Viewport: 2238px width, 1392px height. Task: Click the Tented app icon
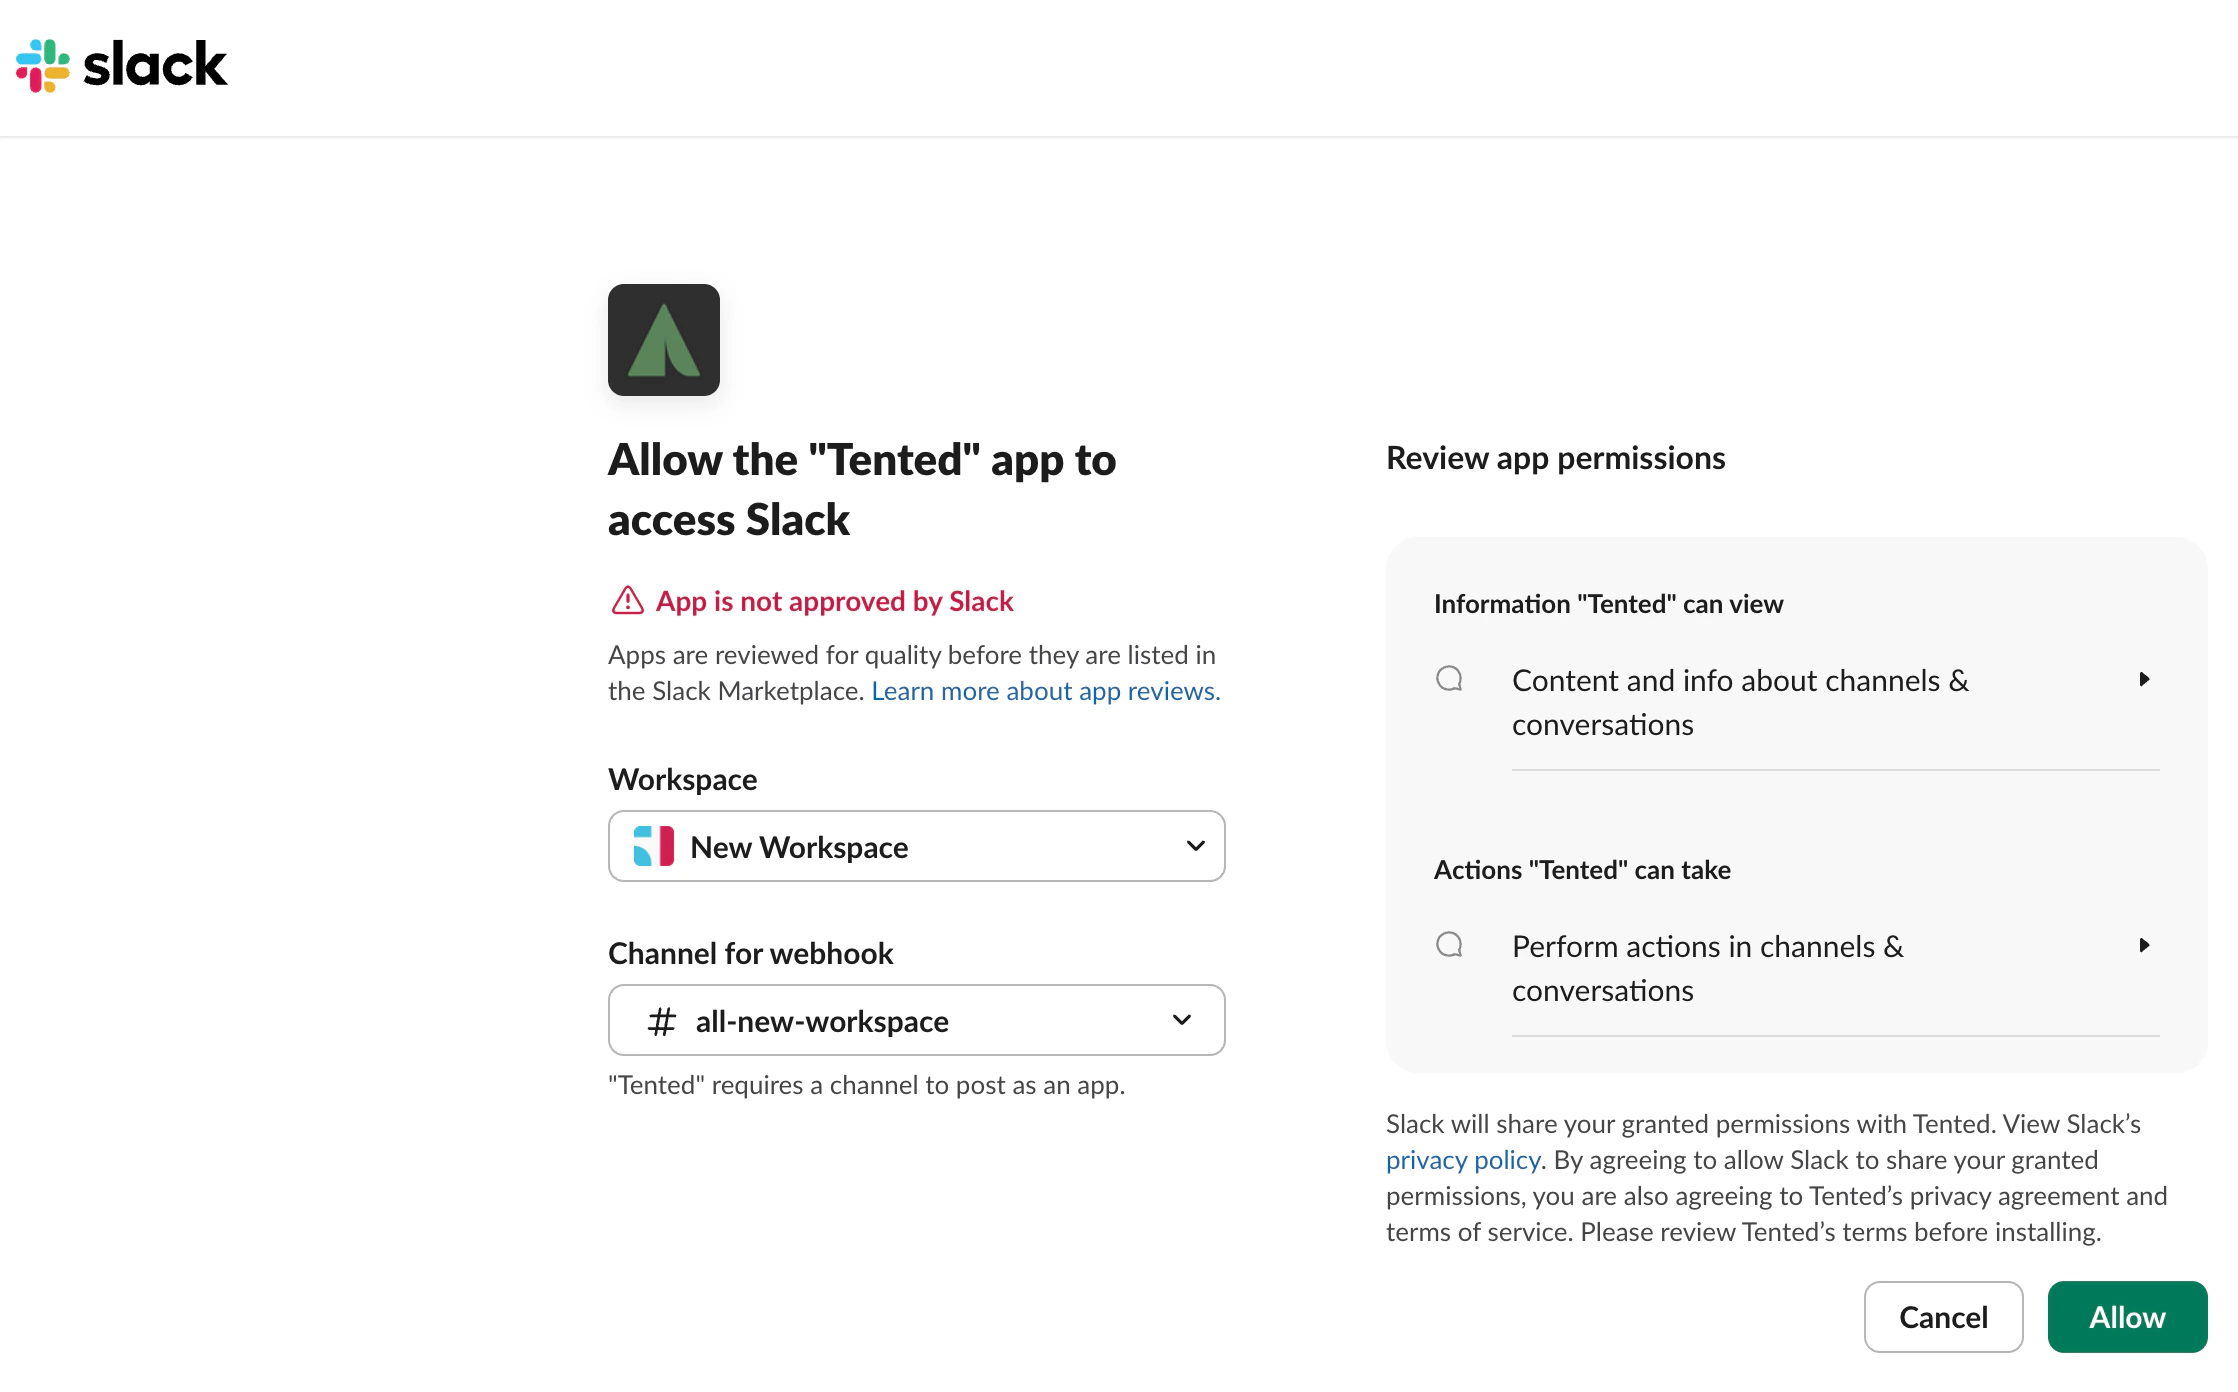coord(663,340)
